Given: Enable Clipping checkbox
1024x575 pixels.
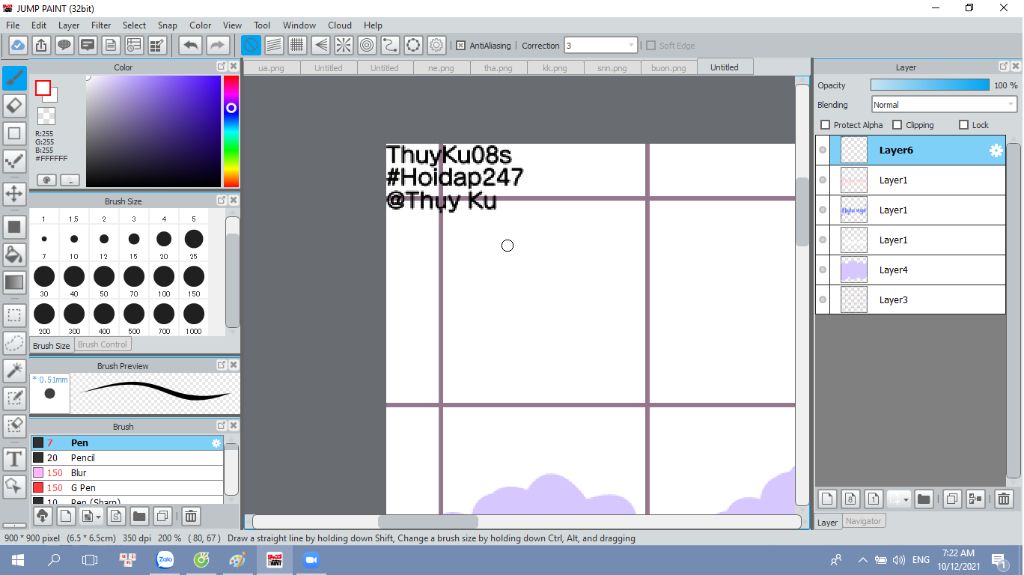Looking at the screenshot, I should [x=897, y=125].
